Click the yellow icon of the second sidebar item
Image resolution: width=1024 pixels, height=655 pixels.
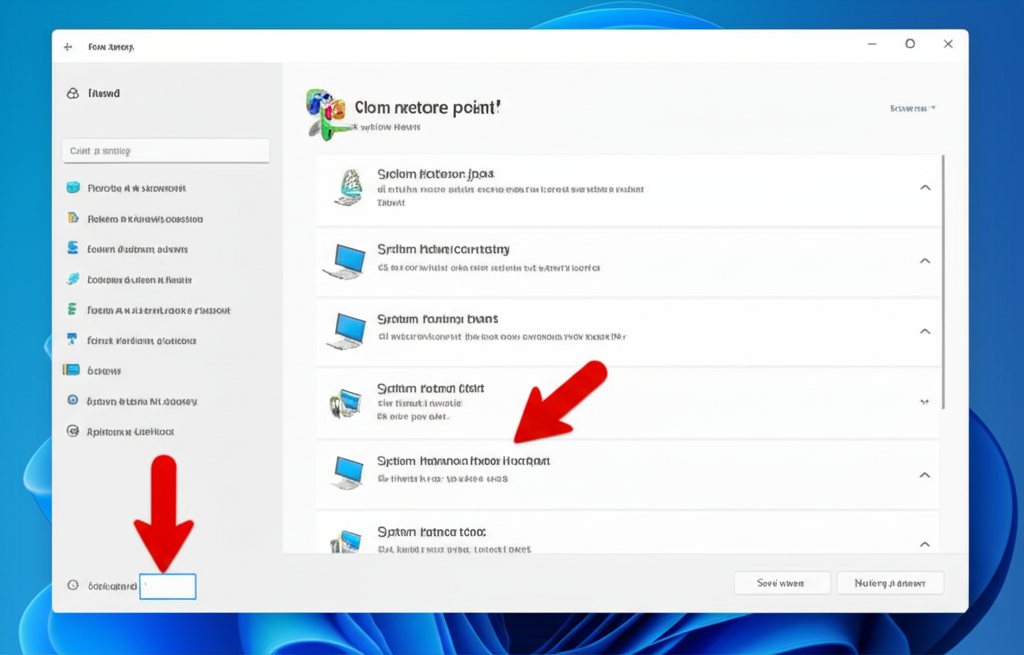pos(72,218)
